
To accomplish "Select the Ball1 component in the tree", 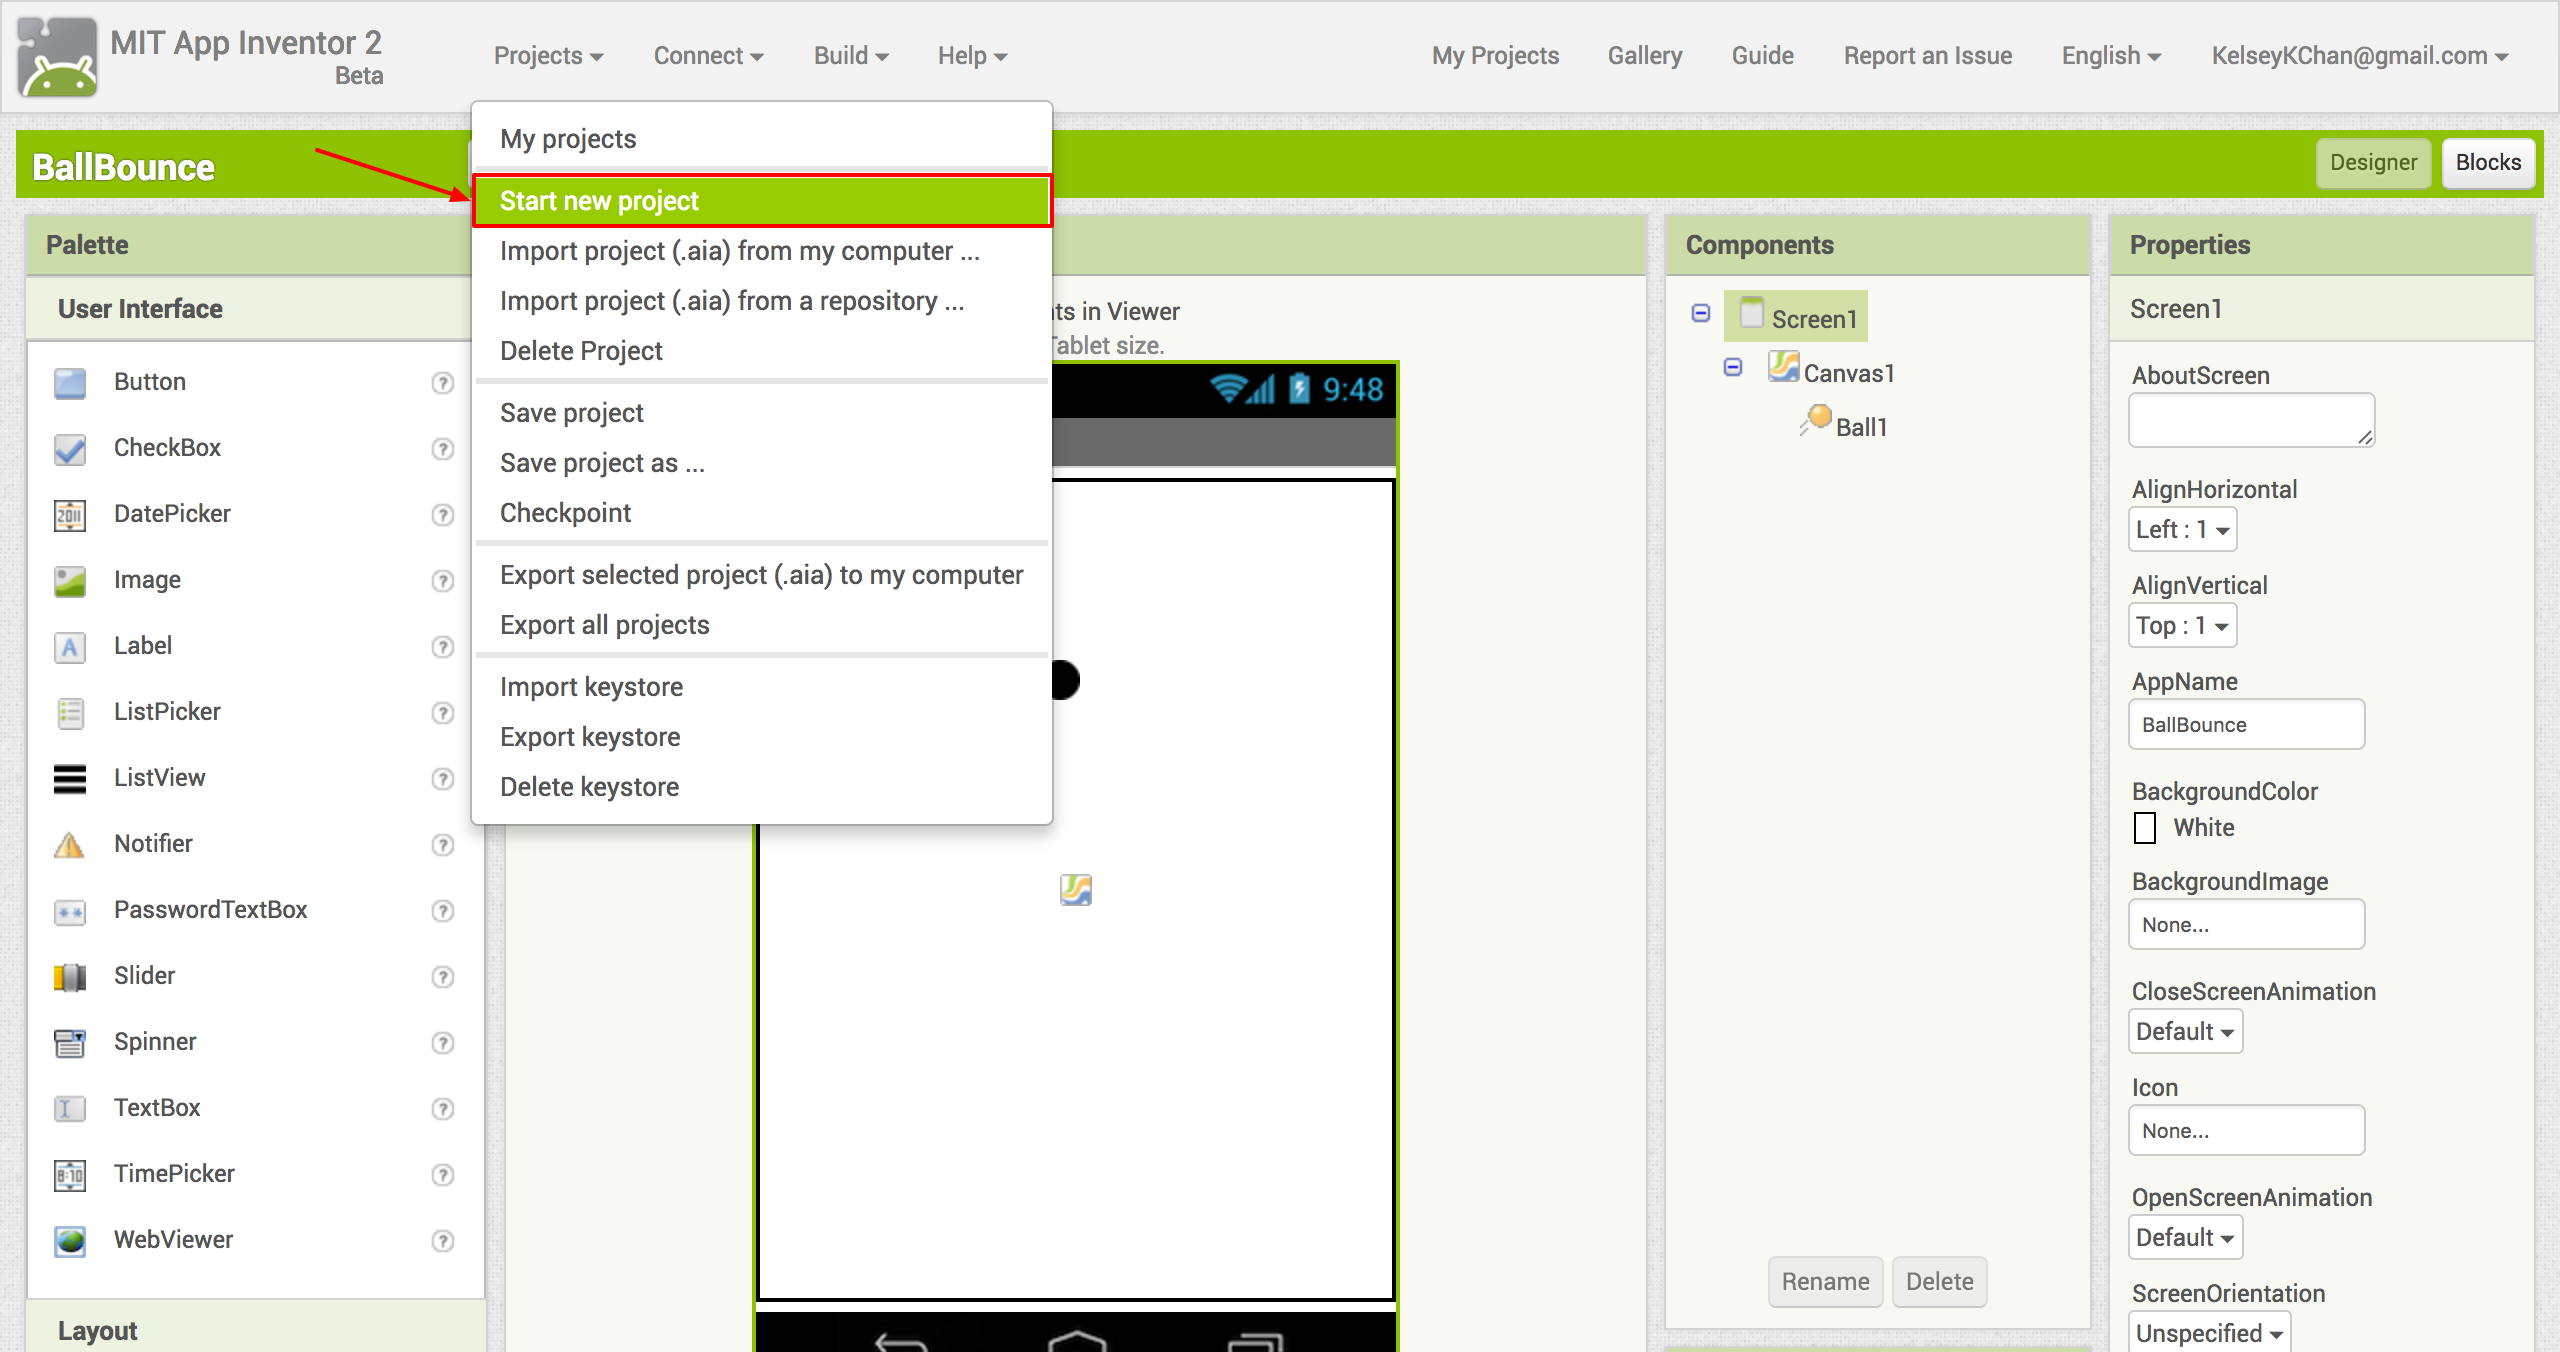I will point(1860,427).
